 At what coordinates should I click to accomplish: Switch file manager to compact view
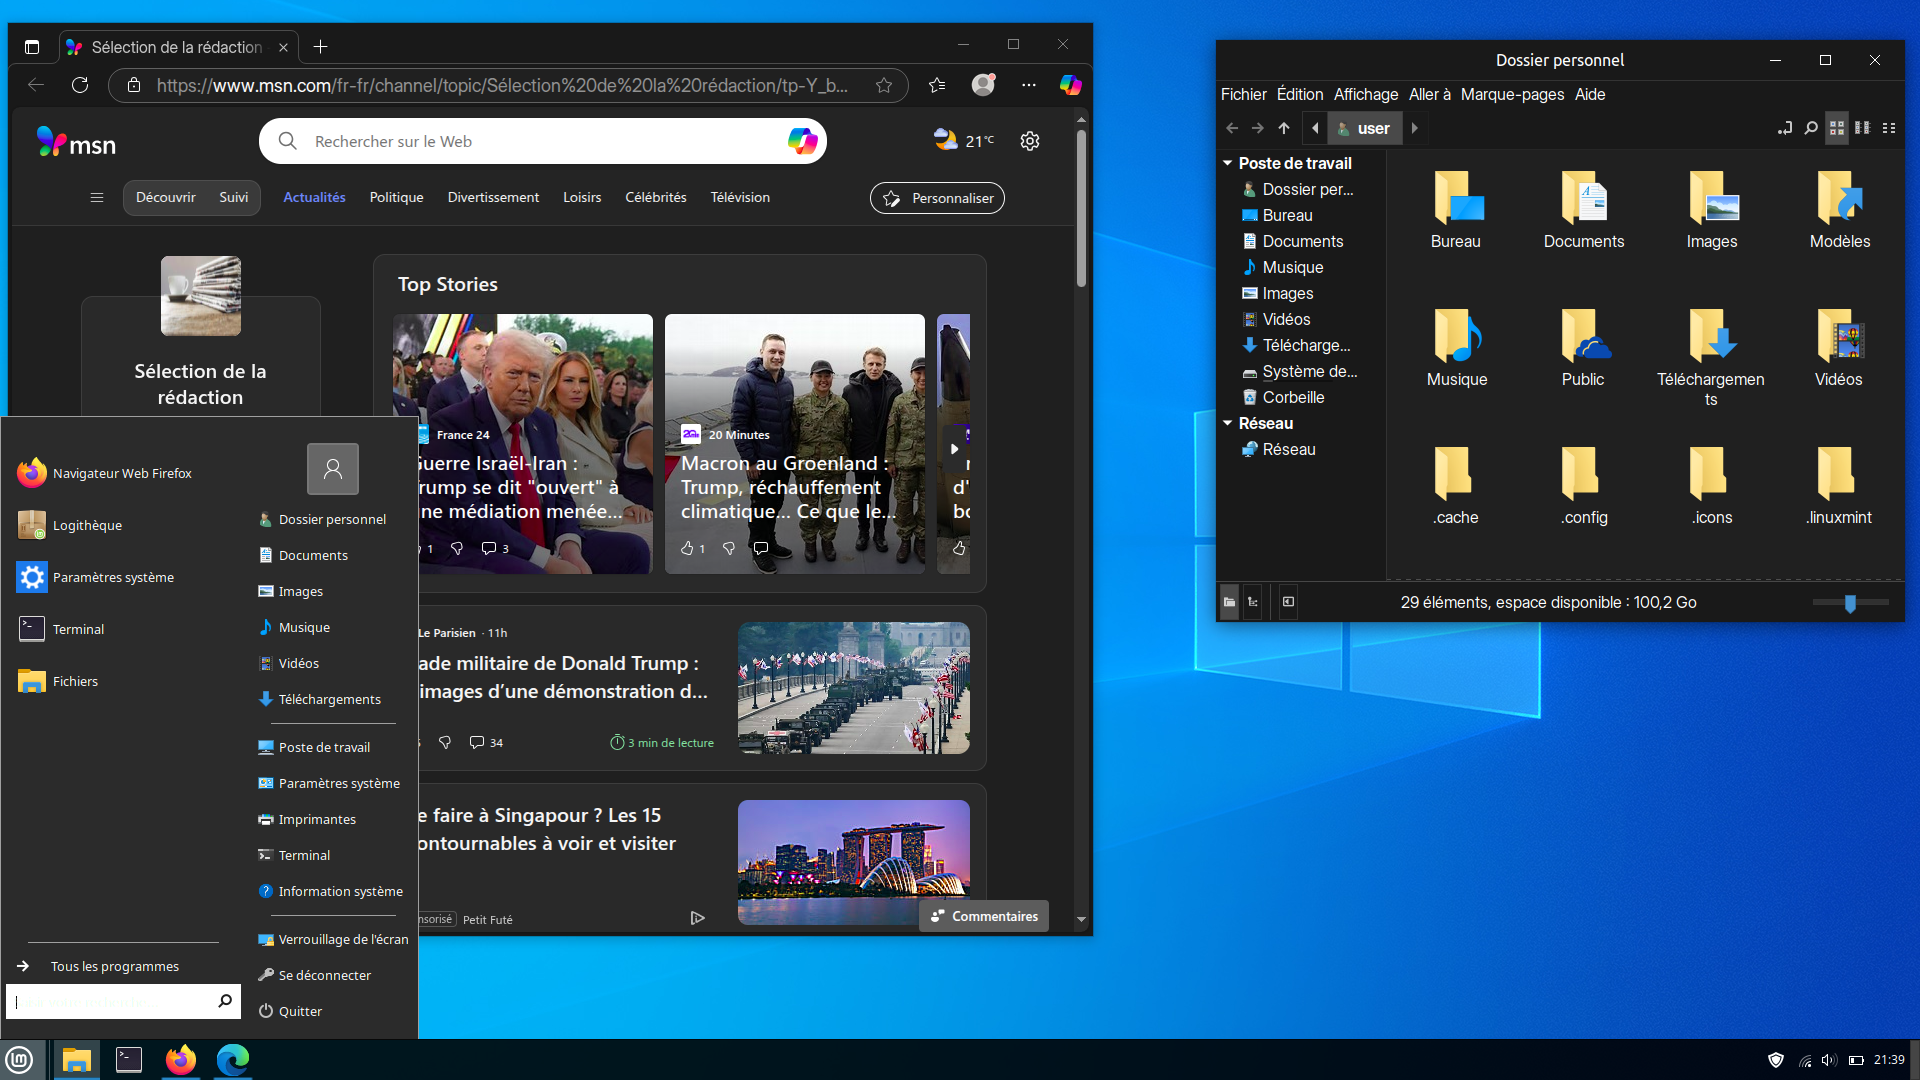(x=1889, y=128)
